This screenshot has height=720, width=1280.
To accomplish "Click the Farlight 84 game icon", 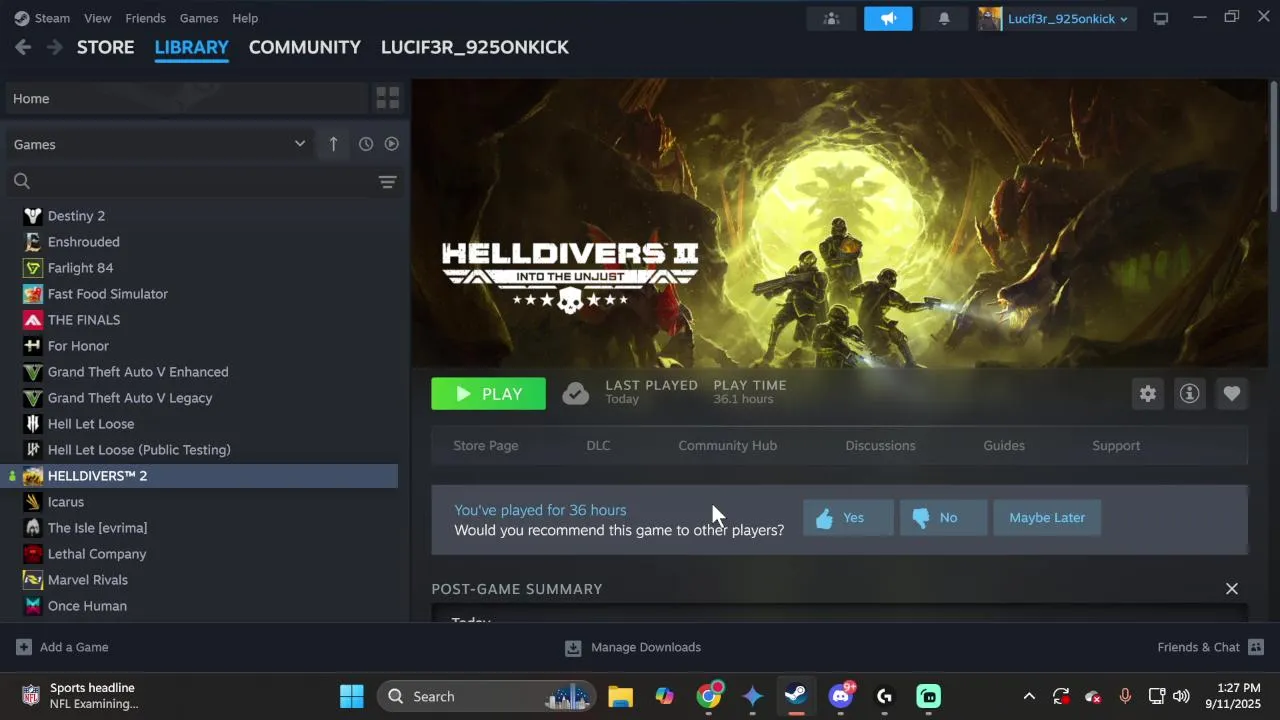I will pyautogui.click(x=33, y=268).
